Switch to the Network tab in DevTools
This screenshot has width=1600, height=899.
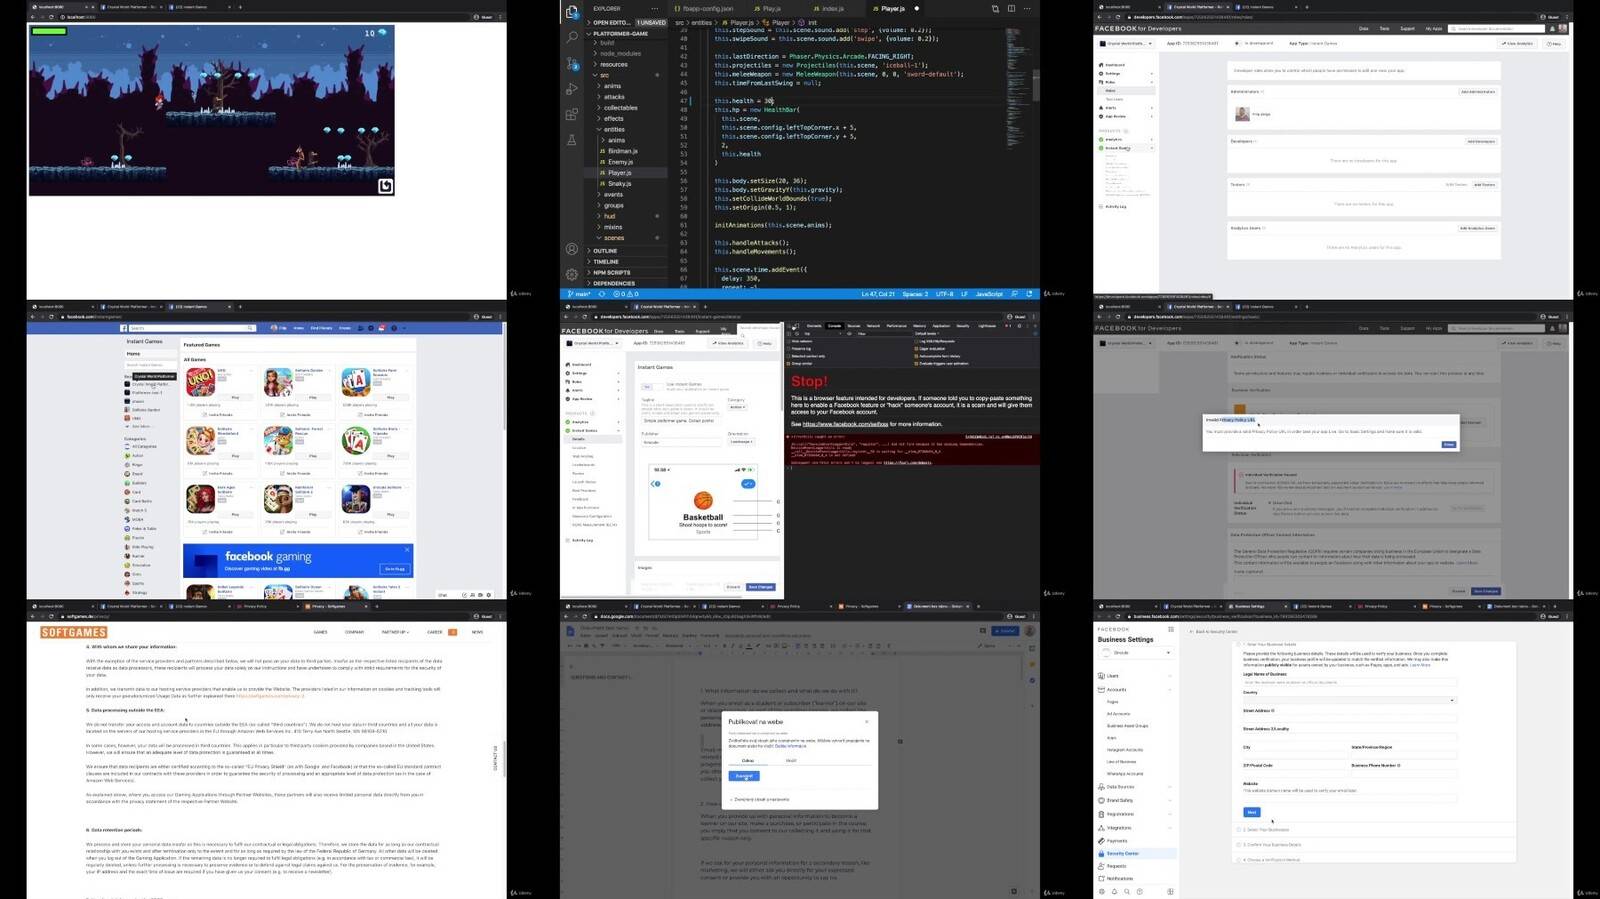pyautogui.click(x=873, y=325)
